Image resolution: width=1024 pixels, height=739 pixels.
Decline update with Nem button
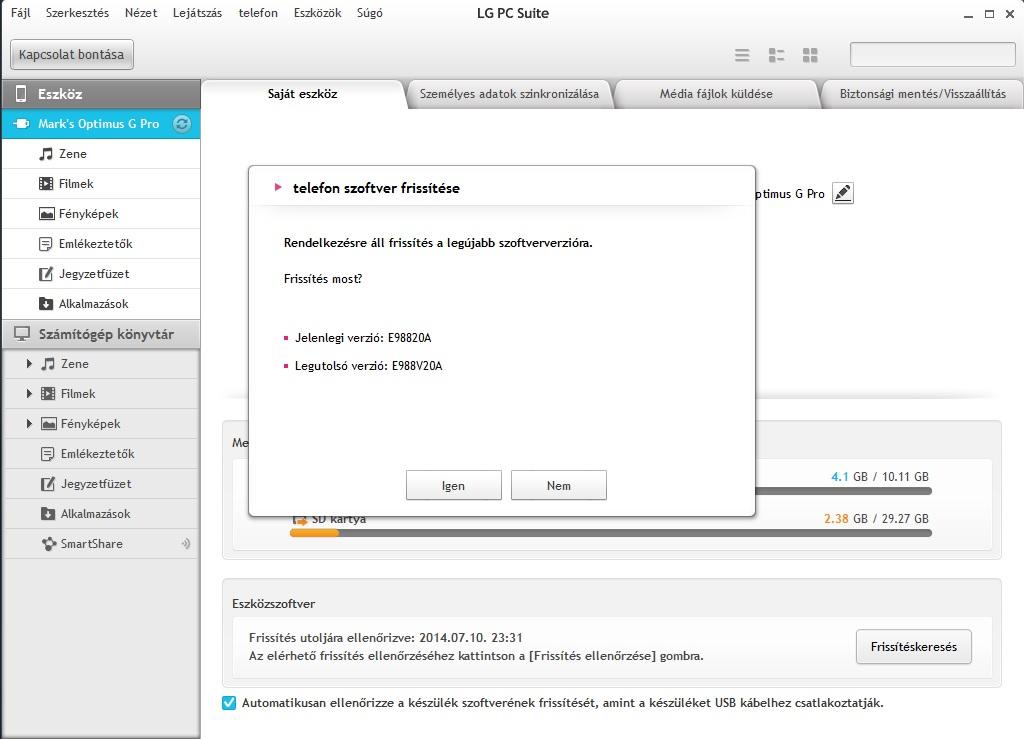(x=559, y=486)
